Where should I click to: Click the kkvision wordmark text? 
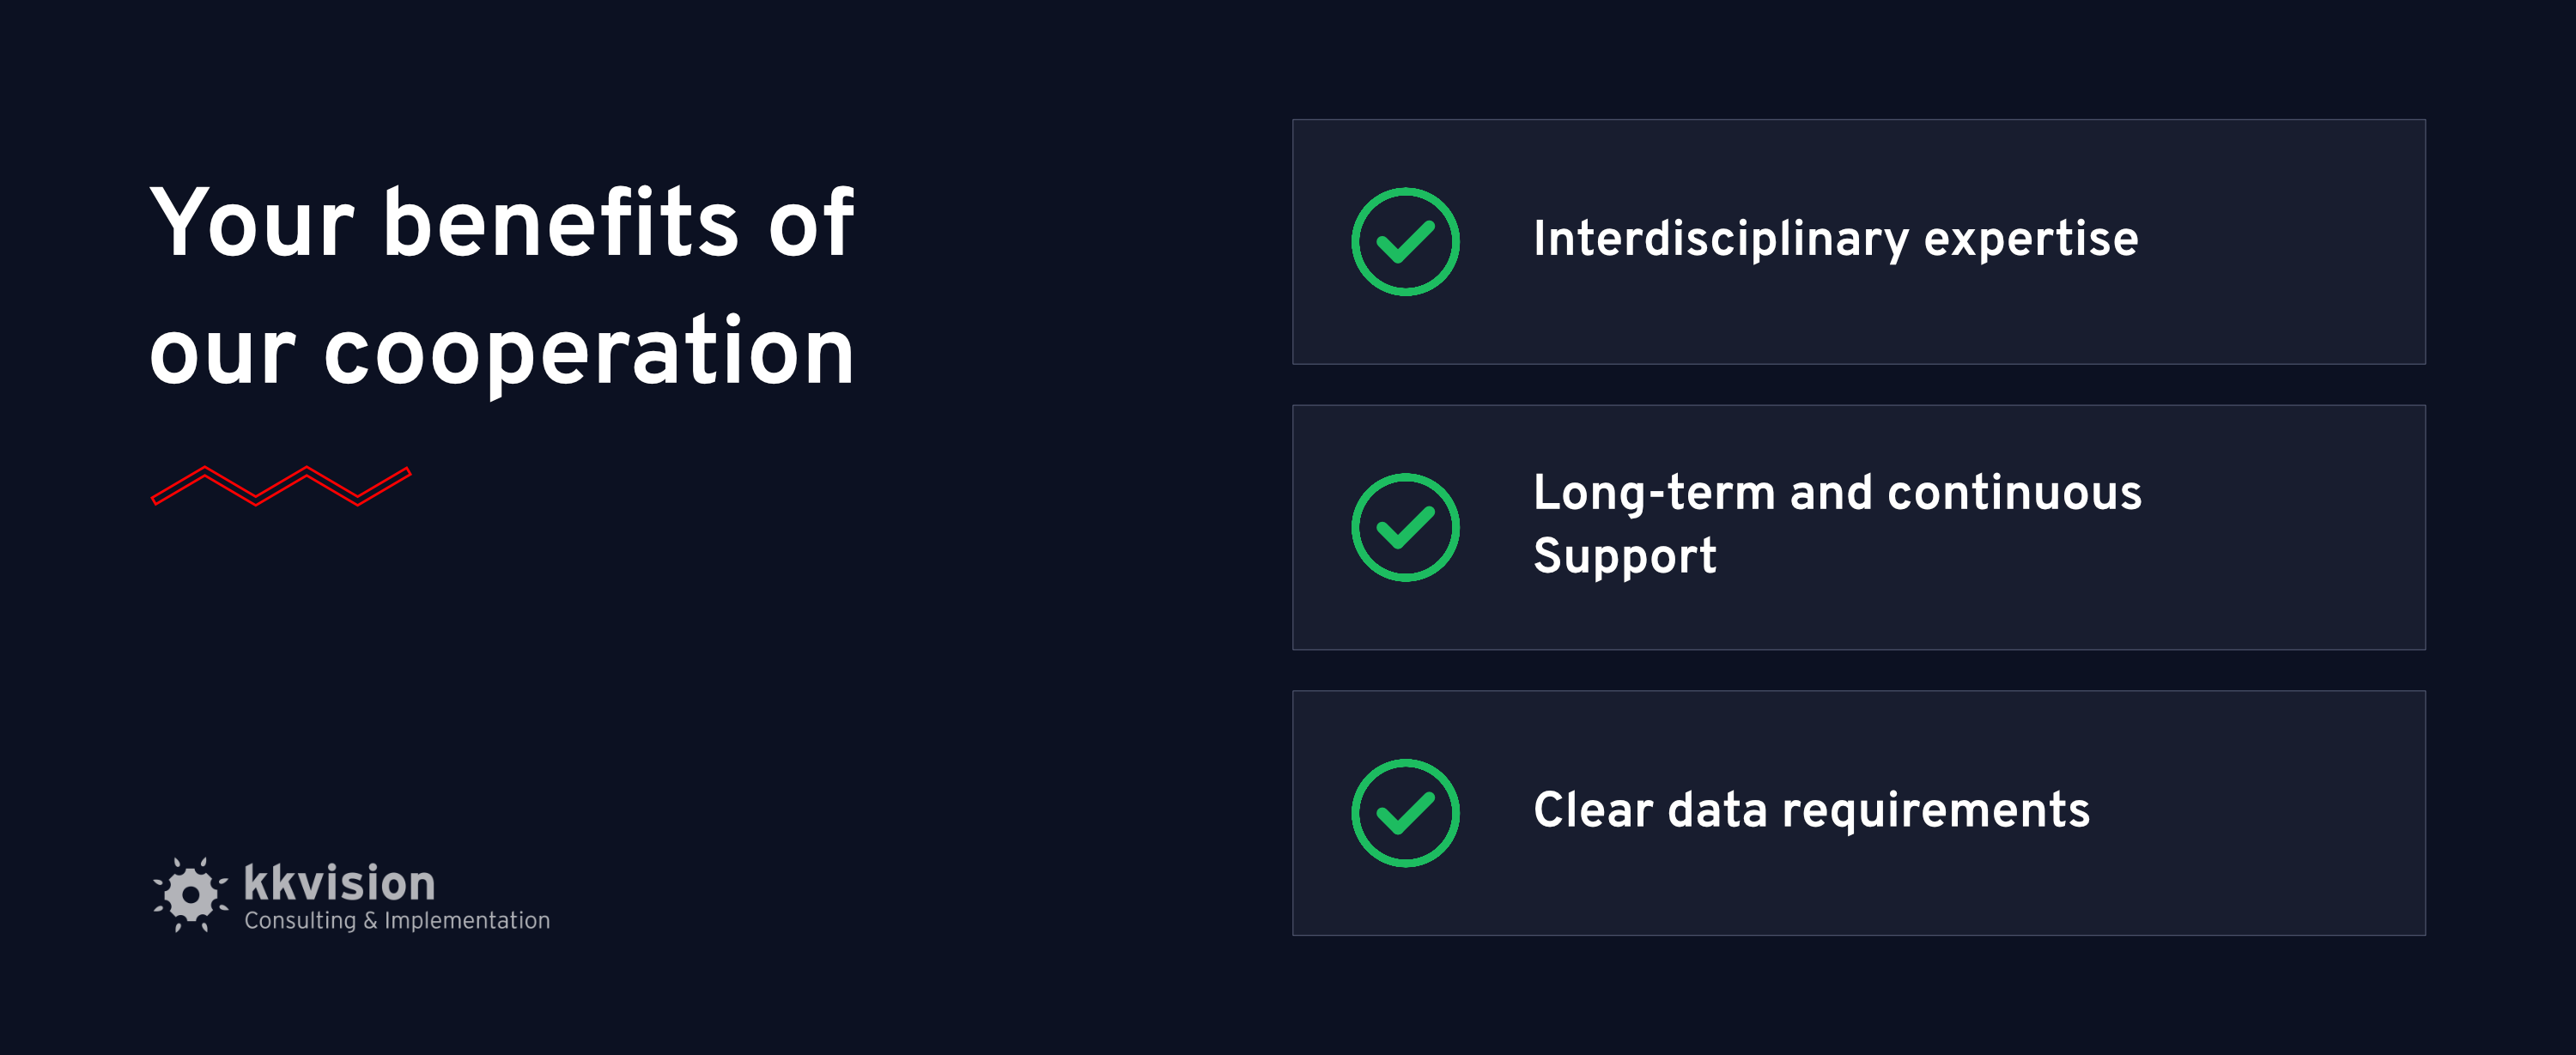[x=340, y=883]
